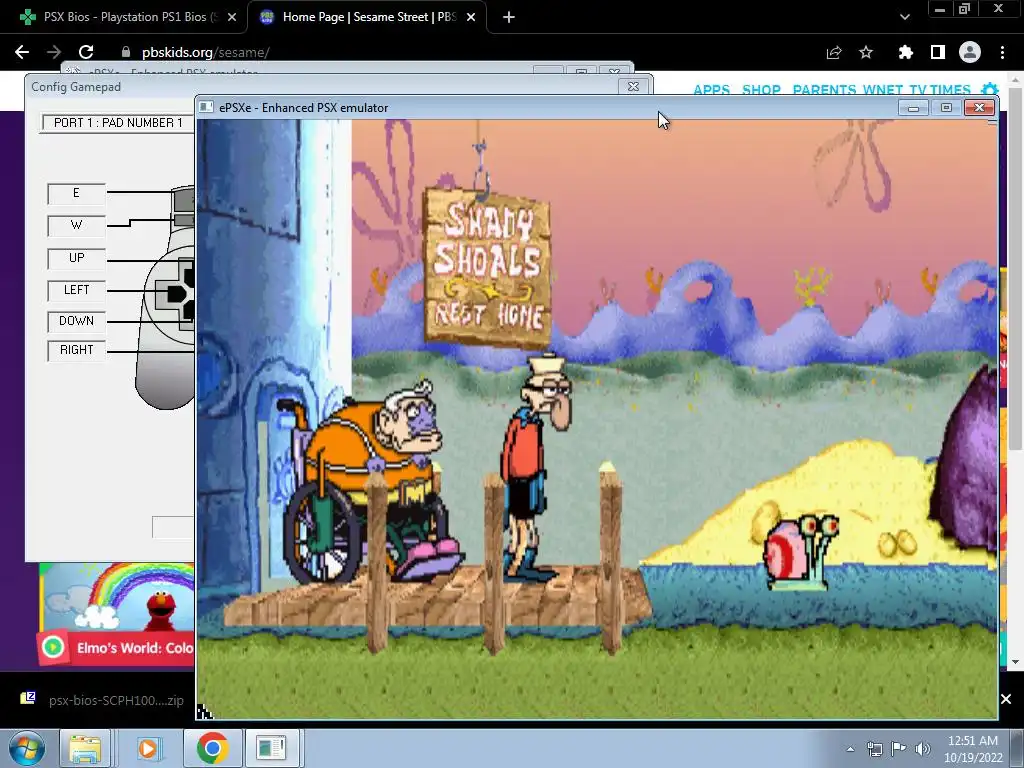Click the PBS settings gear icon
This screenshot has width=1024, height=768.
tap(990, 90)
